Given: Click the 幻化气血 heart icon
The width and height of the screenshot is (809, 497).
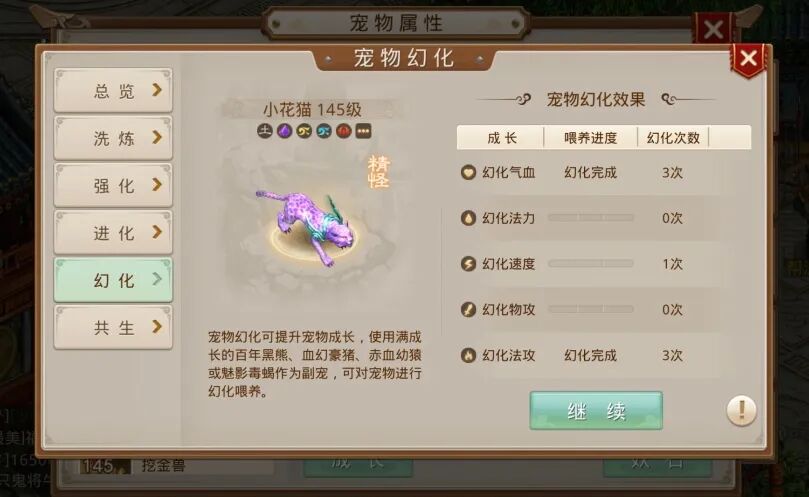Looking at the screenshot, I should 468,172.
